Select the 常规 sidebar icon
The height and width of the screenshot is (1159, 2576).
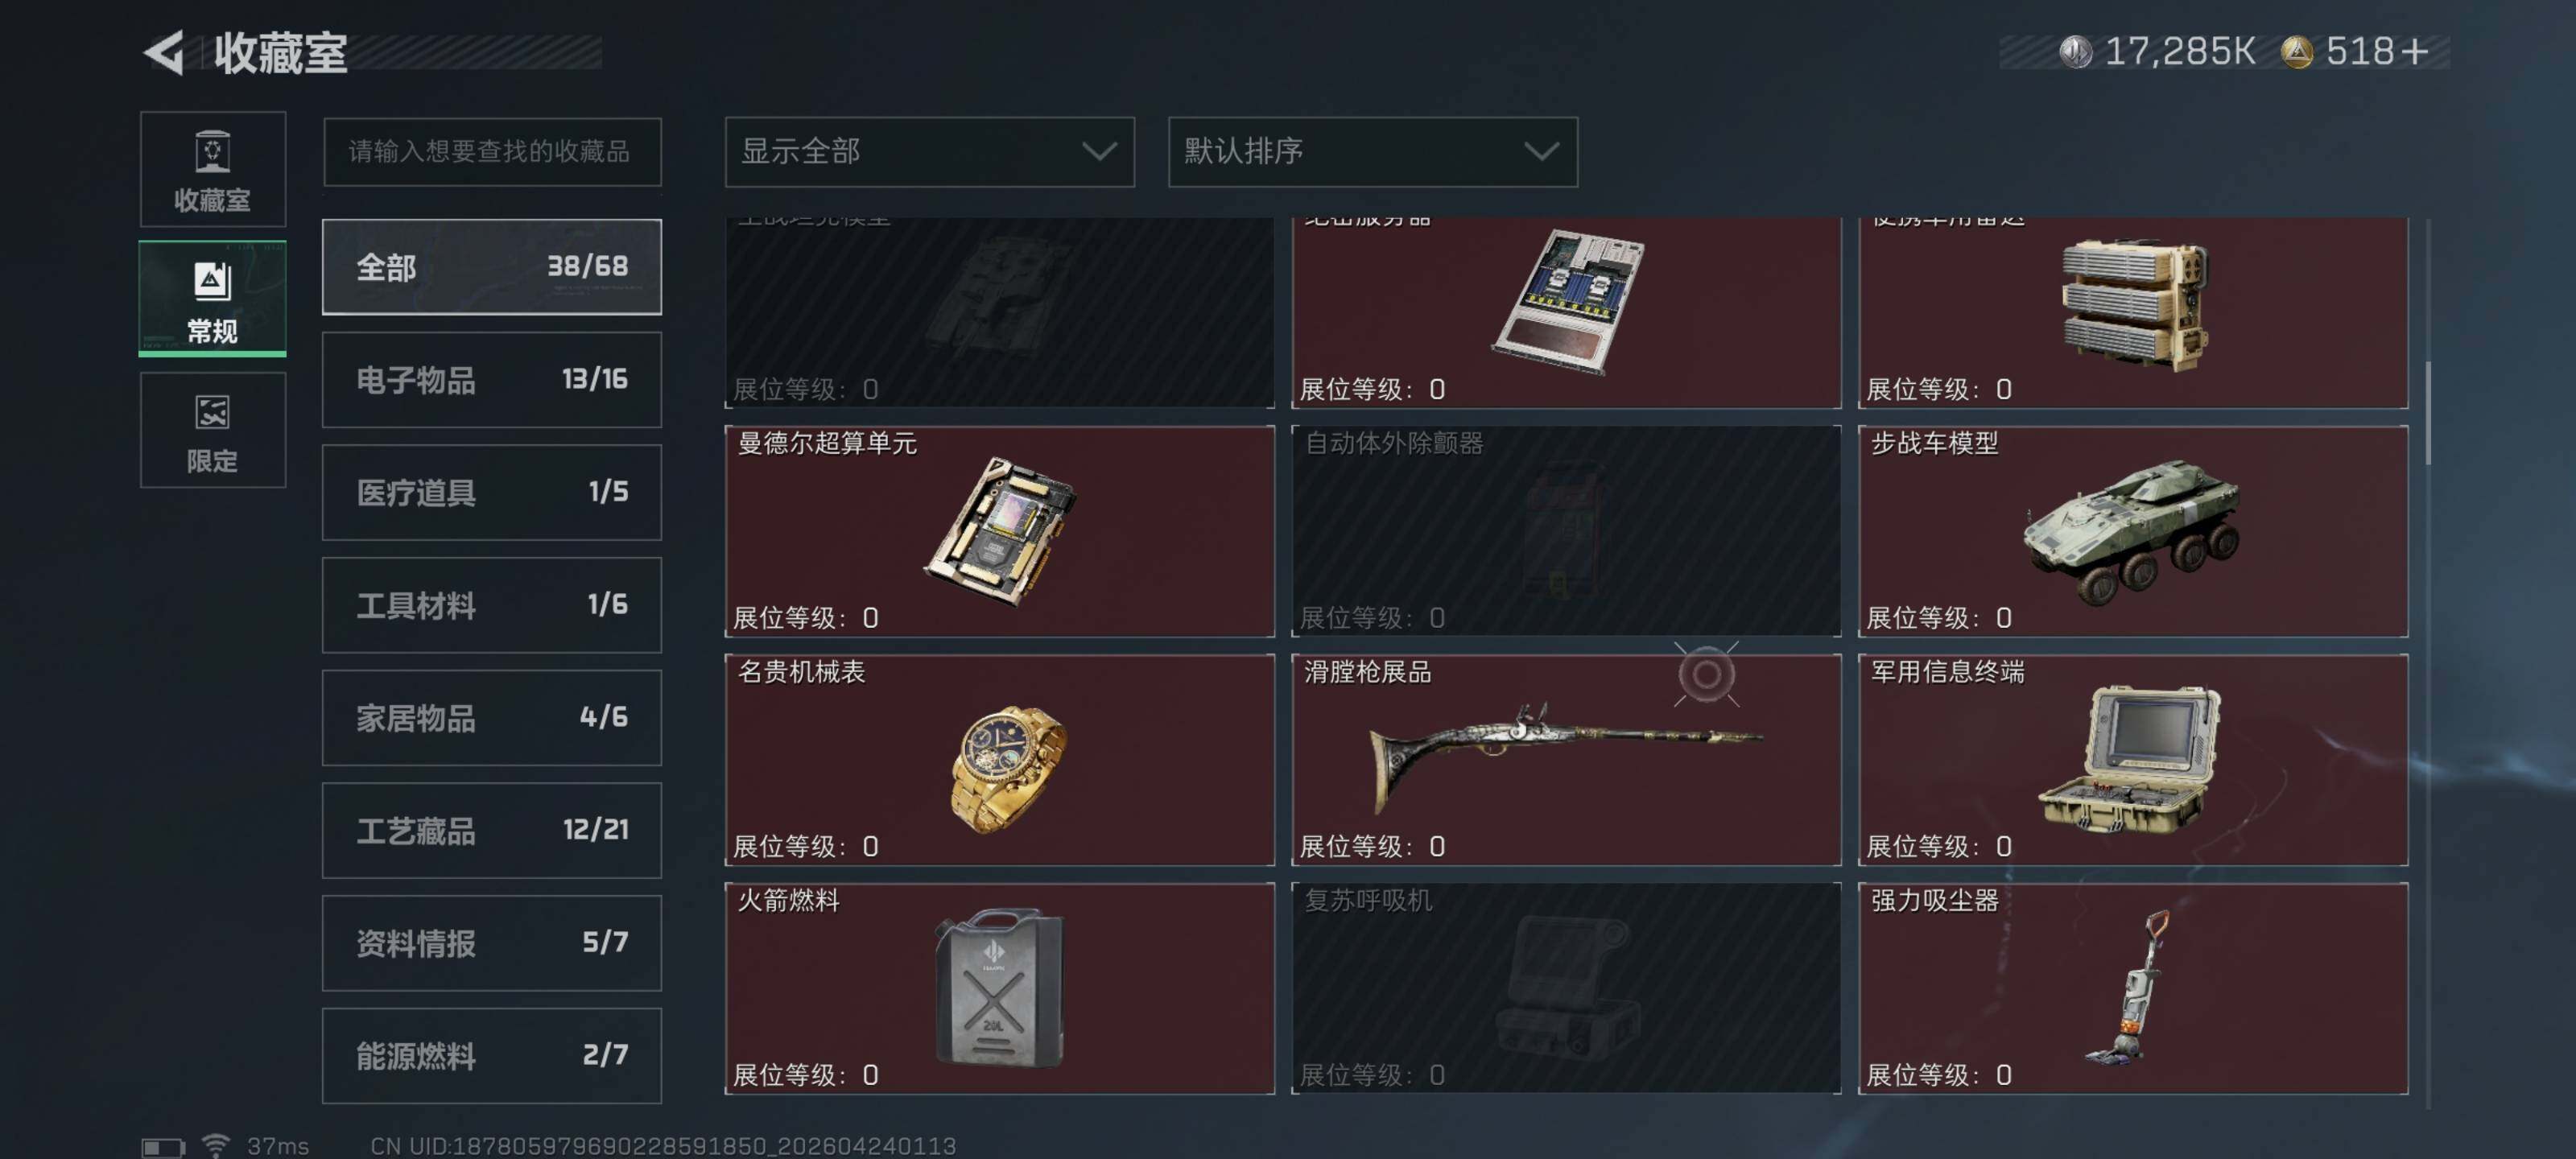click(212, 299)
